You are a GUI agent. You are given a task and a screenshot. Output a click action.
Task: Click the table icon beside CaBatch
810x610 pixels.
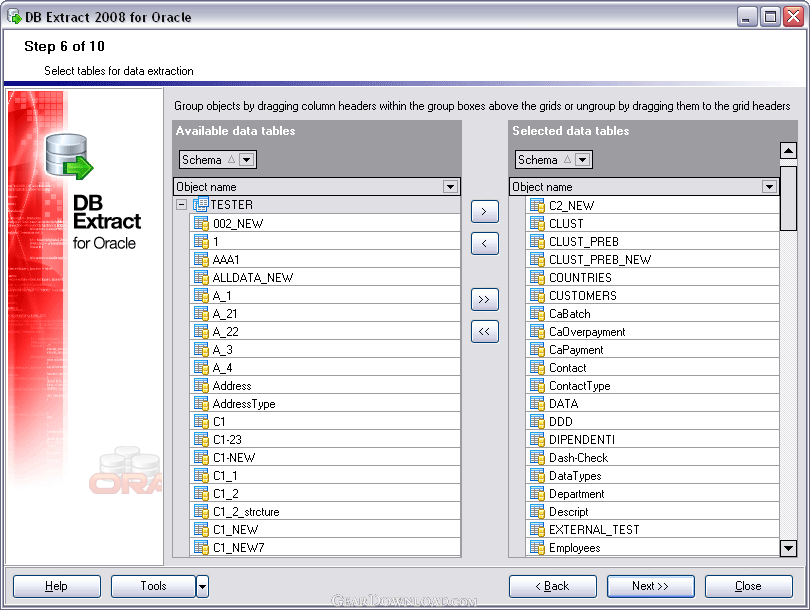[x=537, y=314]
